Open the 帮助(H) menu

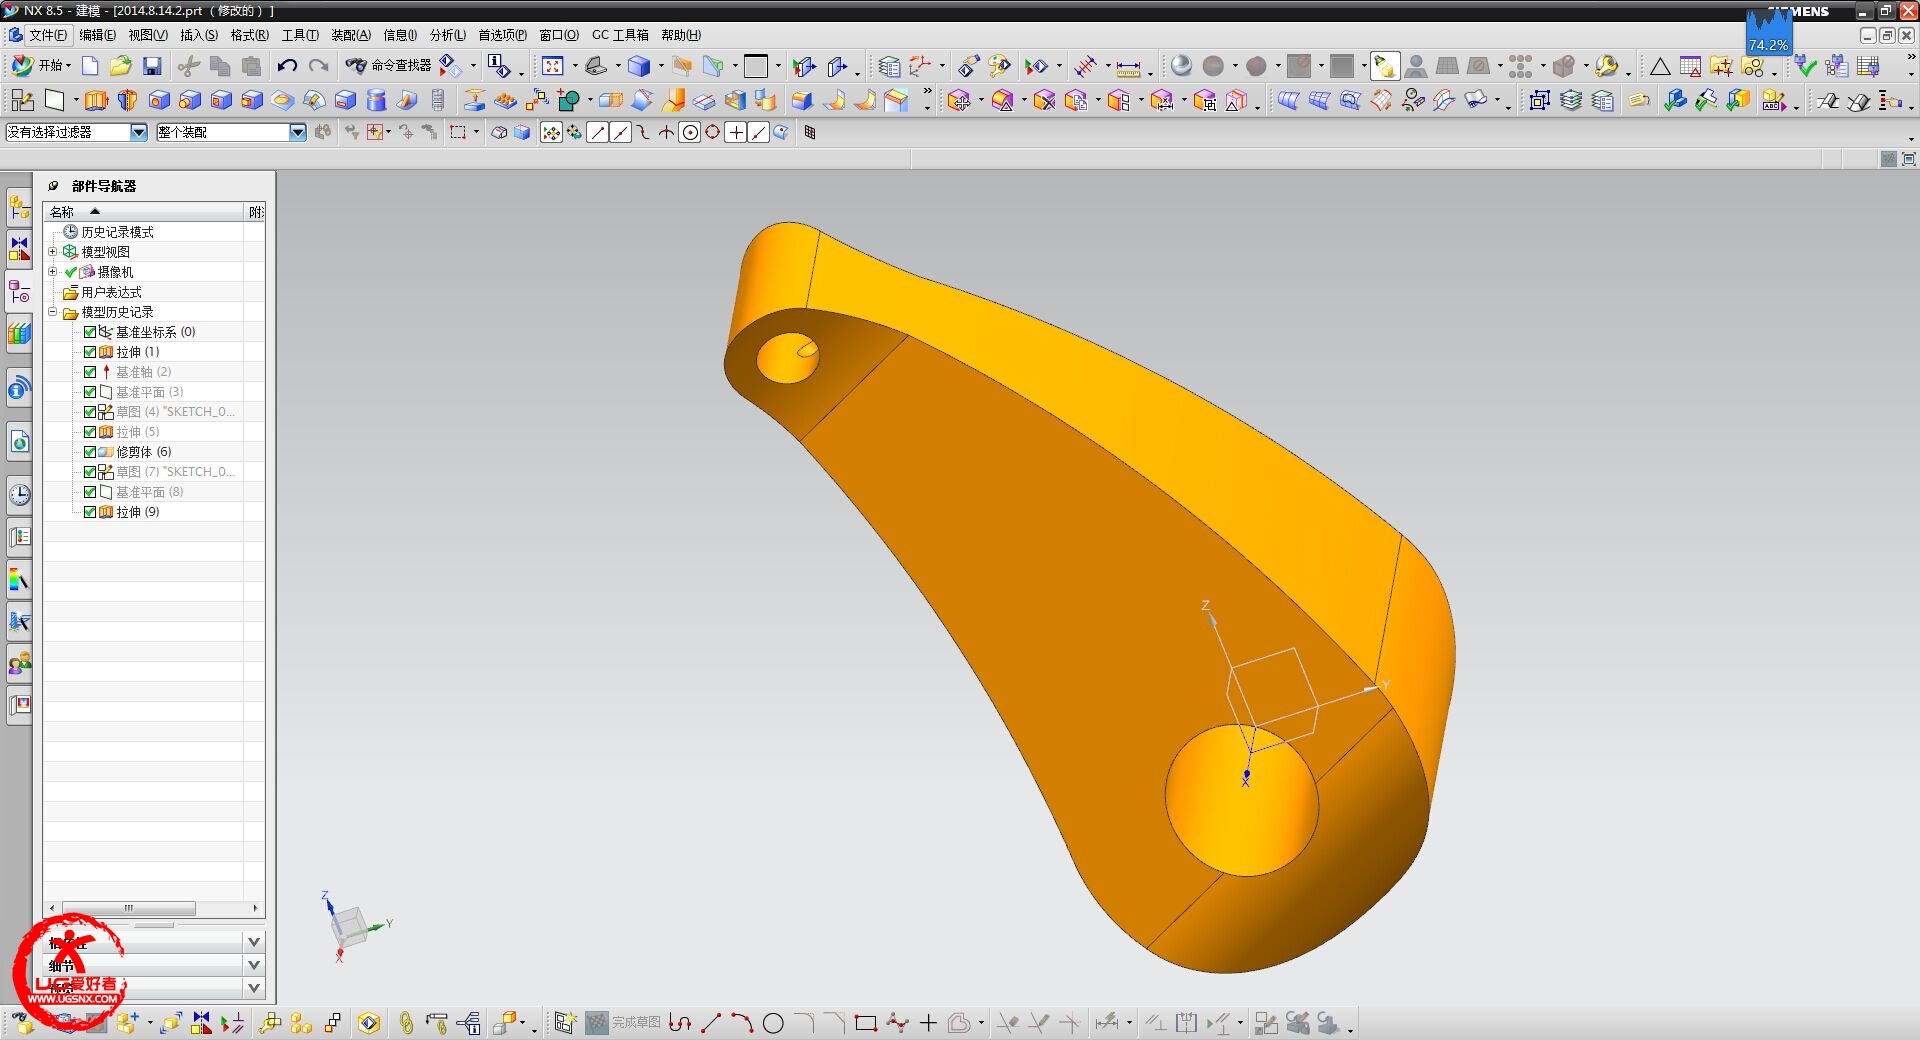point(681,35)
